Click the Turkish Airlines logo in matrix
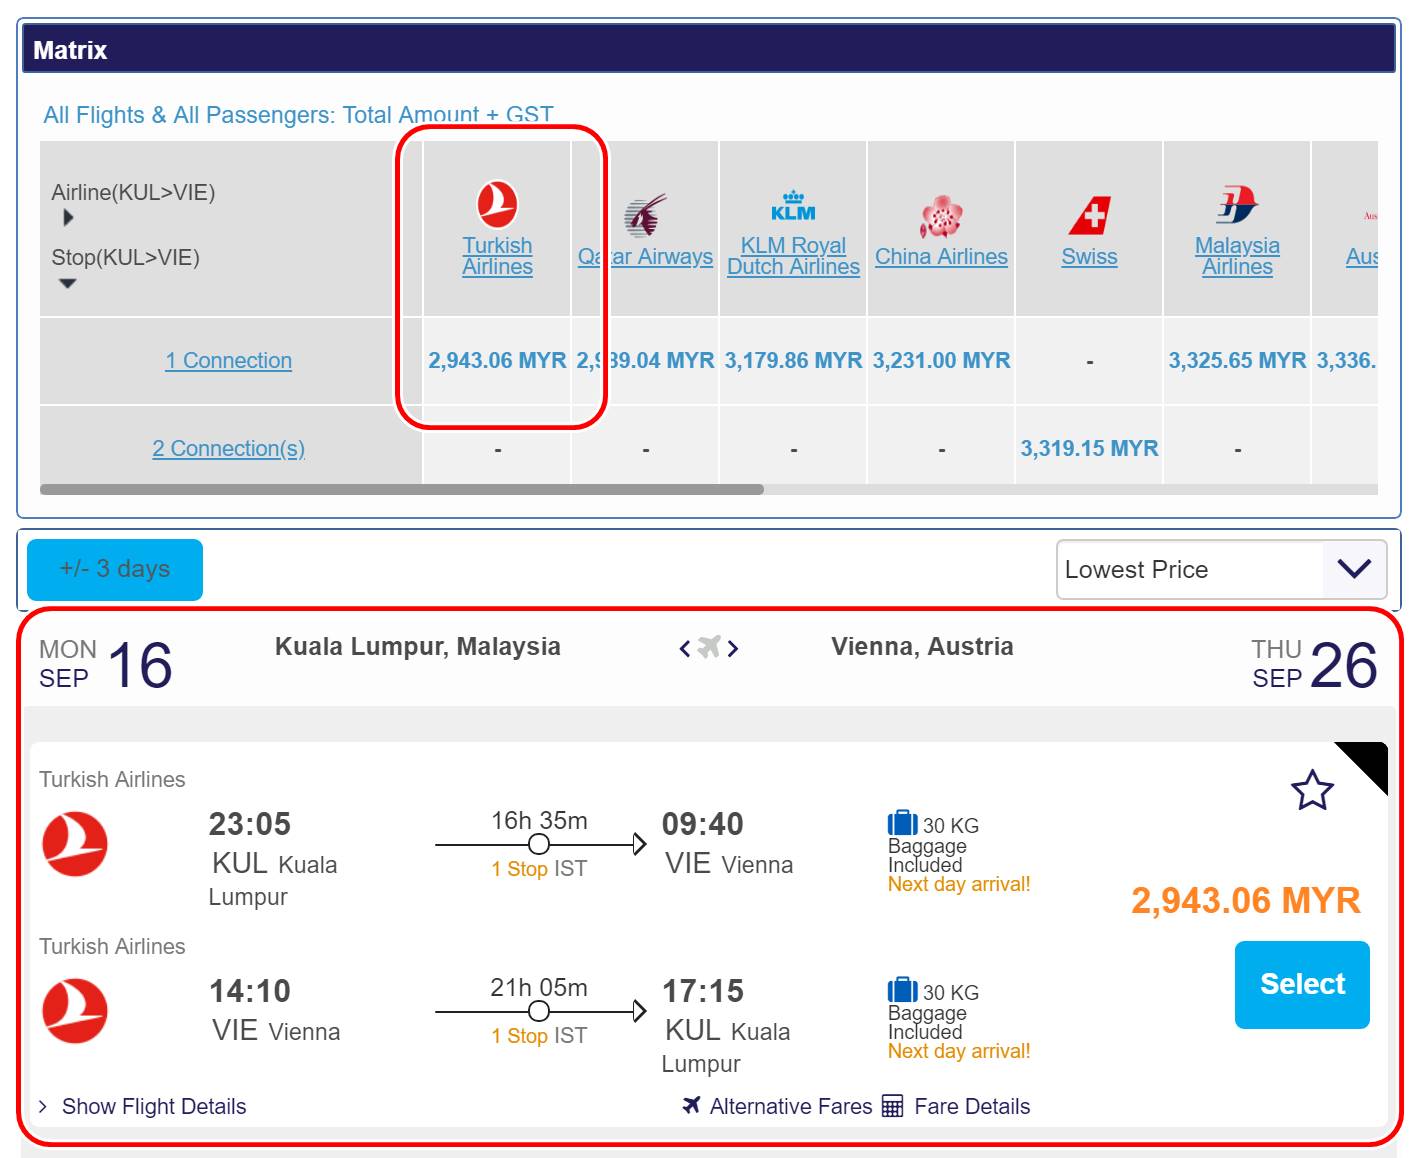This screenshot has width=1418, height=1158. click(497, 205)
